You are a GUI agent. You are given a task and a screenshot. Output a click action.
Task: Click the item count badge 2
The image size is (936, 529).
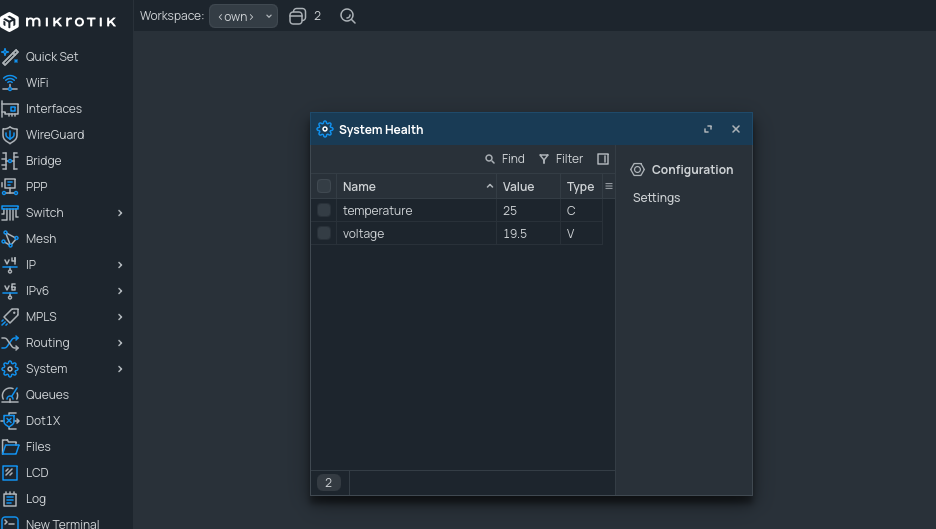tap(328, 482)
